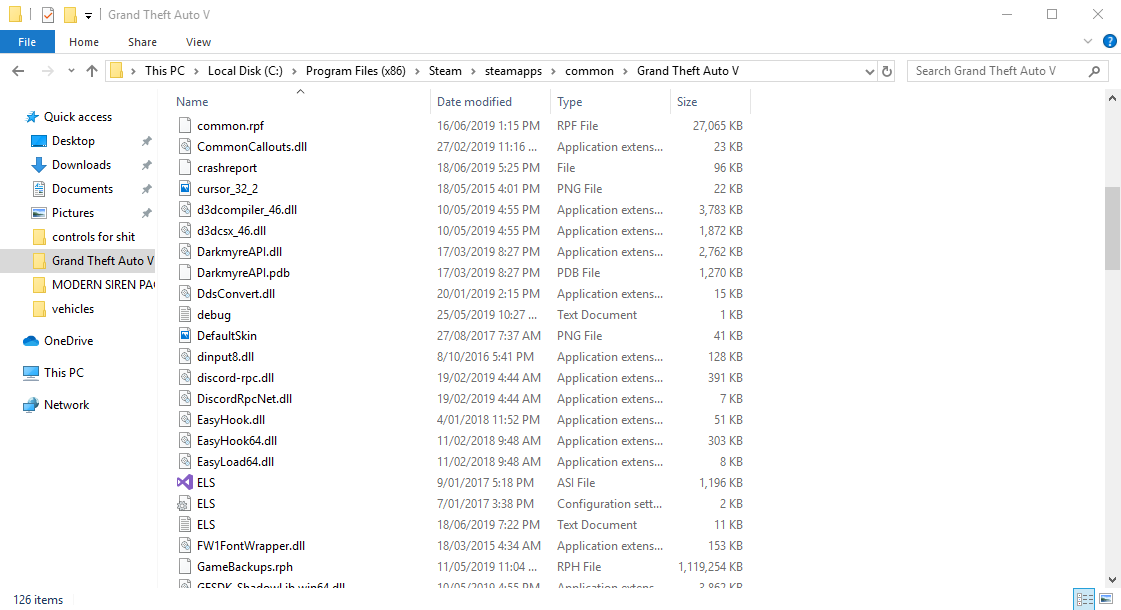Click the scrollbar up arrow
This screenshot has height=610, width=1121.
point(1112,99)
